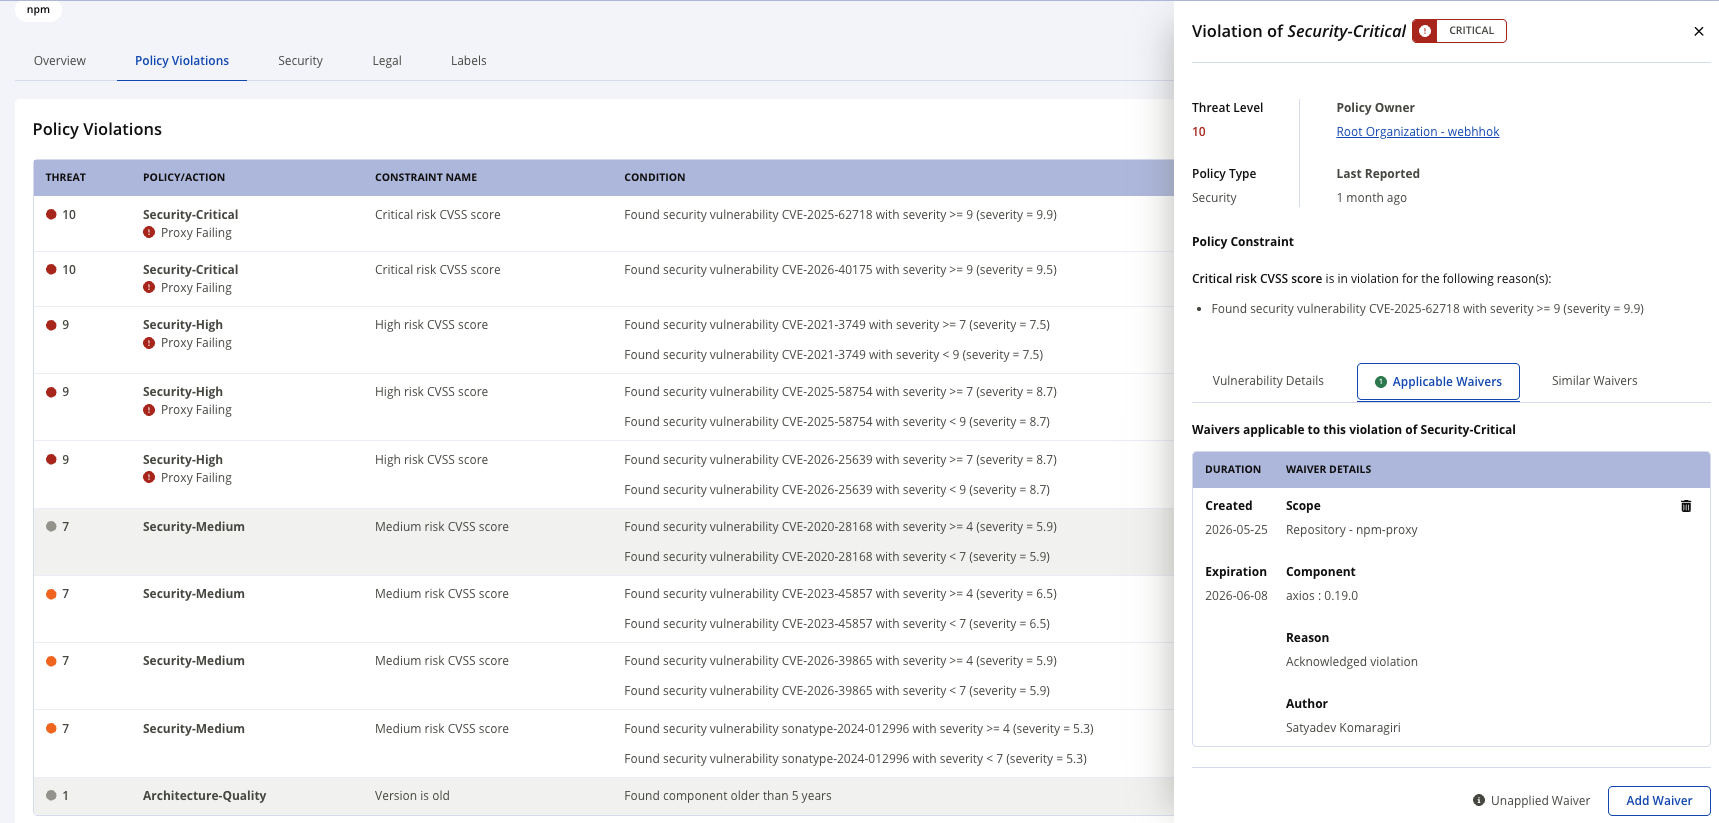This screenshot has width=1719, height=823.
Task: Close the violation details panel
Action: pyautogui.click(x=1698, y=31)
